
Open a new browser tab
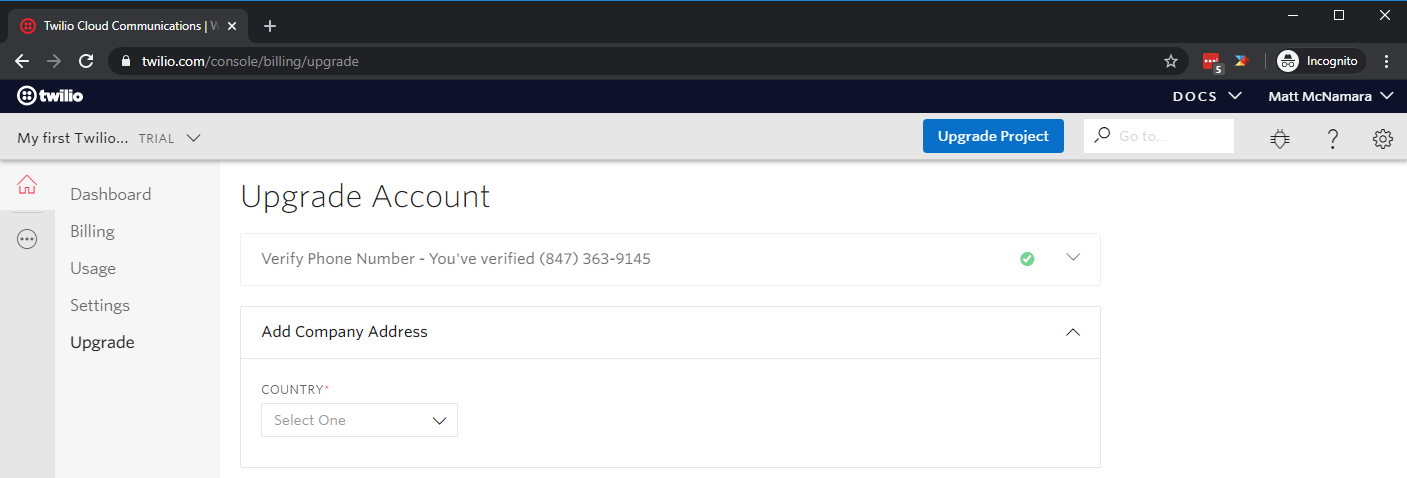(269, 26)
